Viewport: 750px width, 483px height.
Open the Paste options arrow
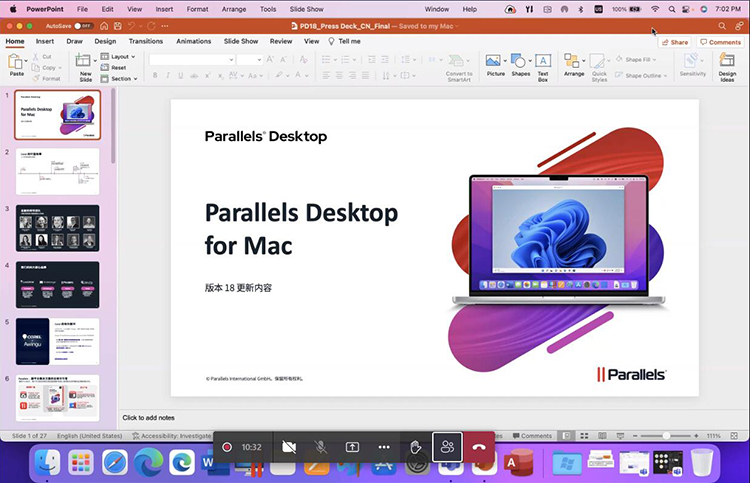pyautogui.click(x=26, y=61)
